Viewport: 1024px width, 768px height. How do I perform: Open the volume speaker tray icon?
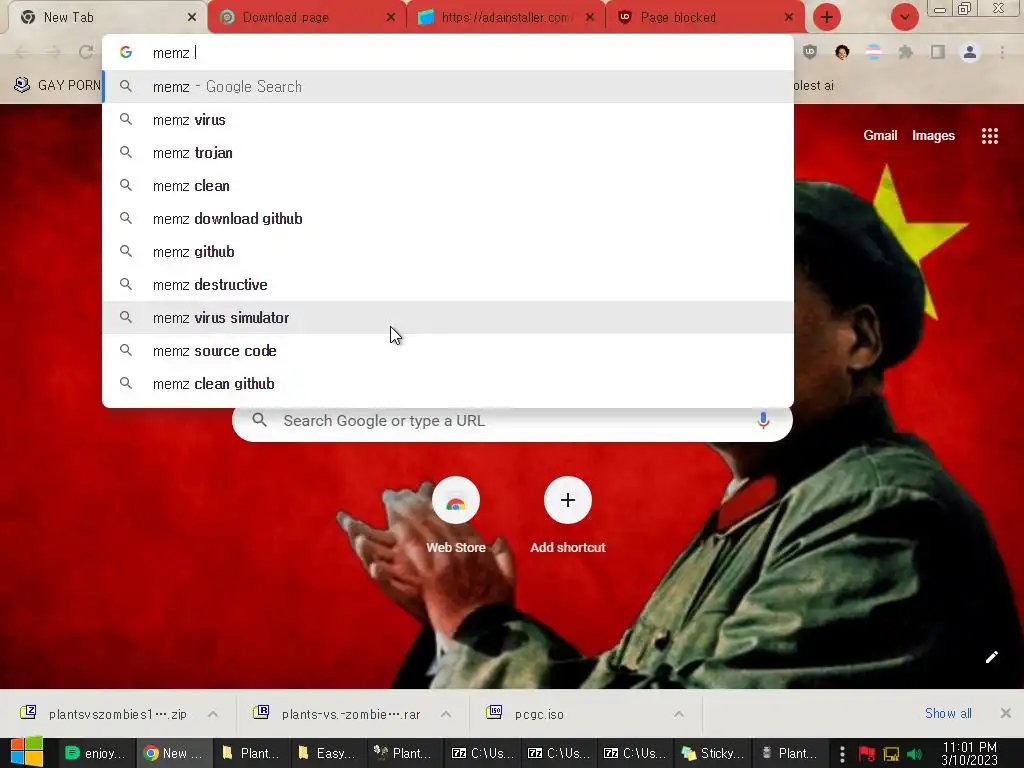[x=914, y=754]
